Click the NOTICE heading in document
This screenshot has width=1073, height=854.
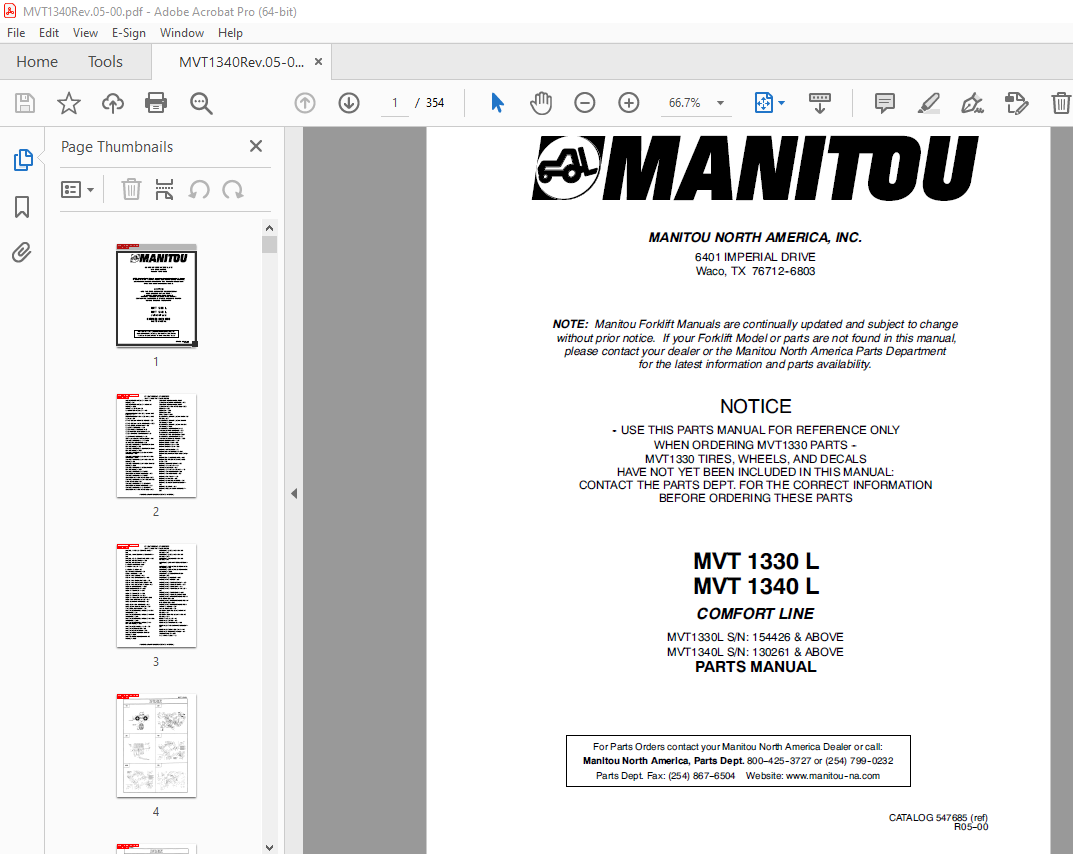tap(755, 406)
